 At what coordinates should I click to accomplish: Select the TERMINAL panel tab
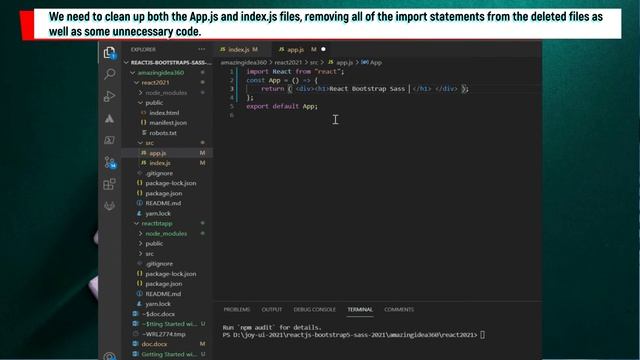pos(360,309)
